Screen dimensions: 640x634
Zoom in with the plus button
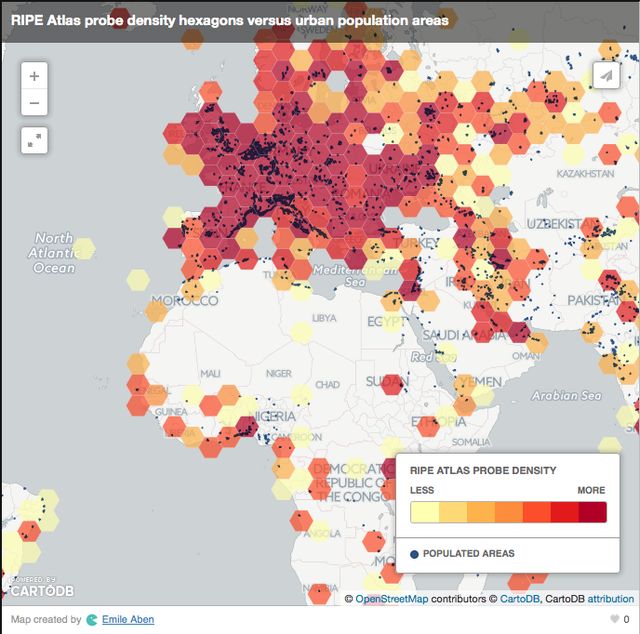(34, 76)
